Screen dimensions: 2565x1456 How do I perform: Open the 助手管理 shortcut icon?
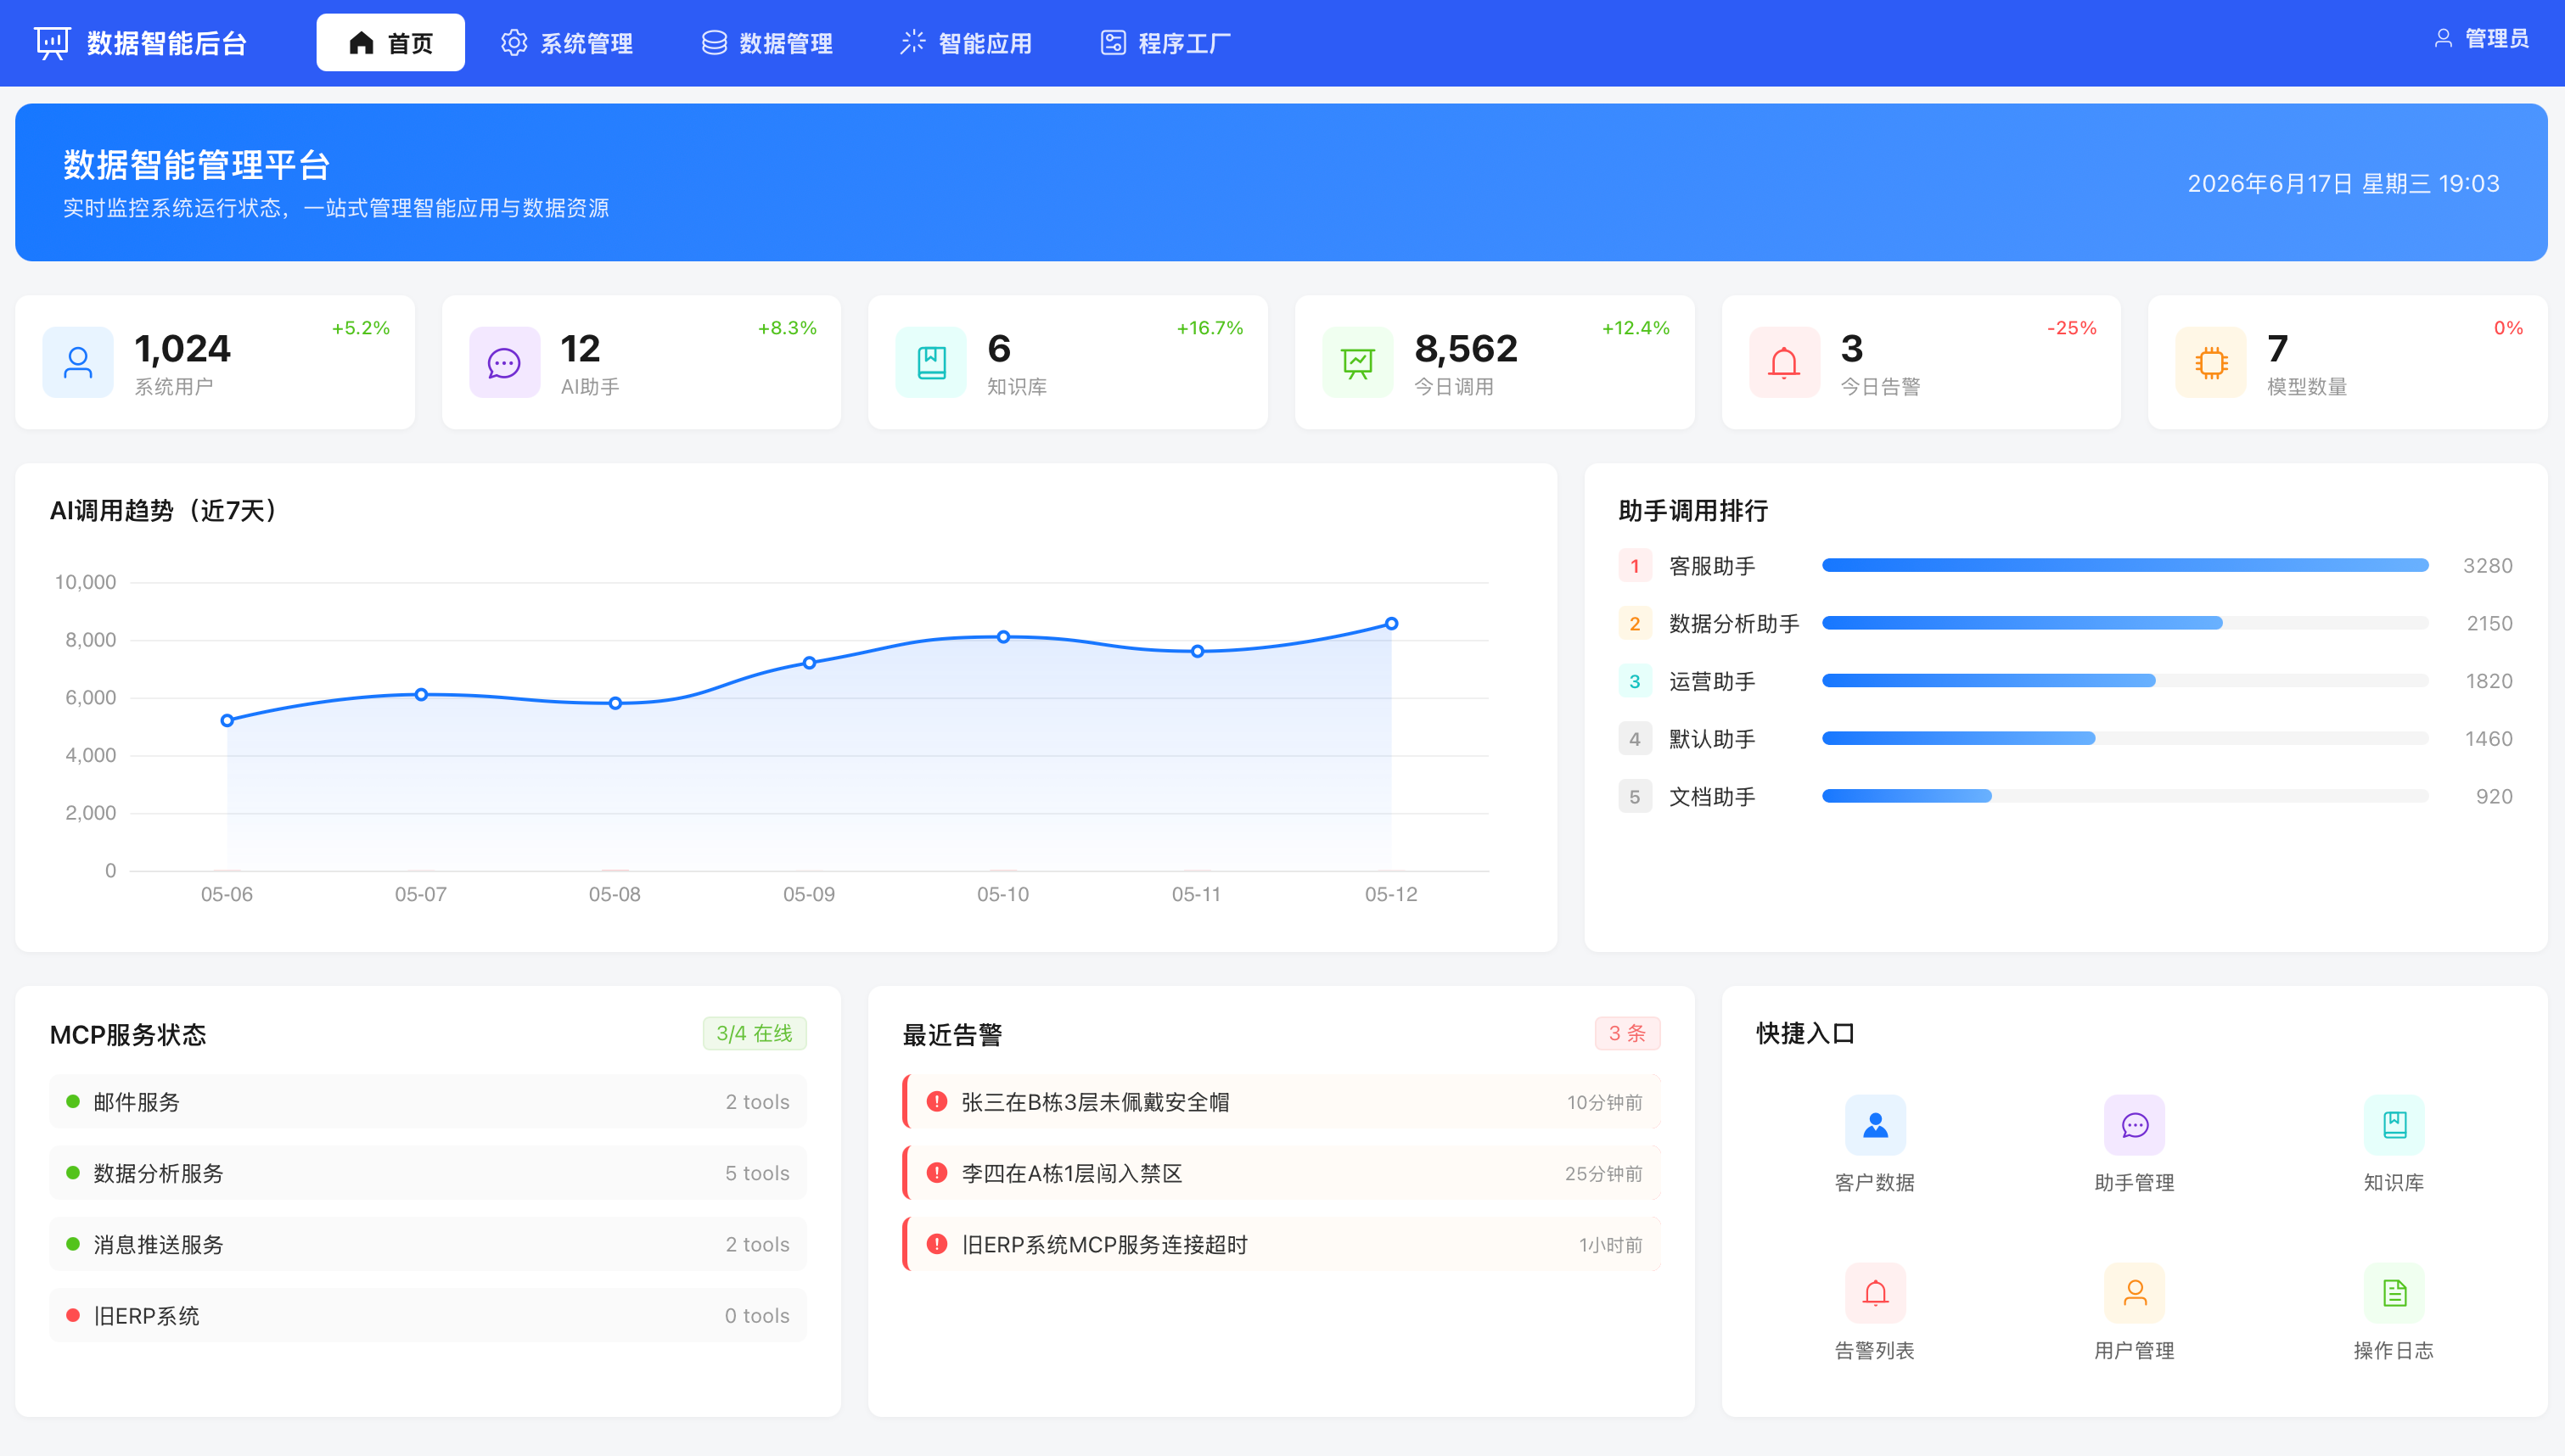2135,1125
